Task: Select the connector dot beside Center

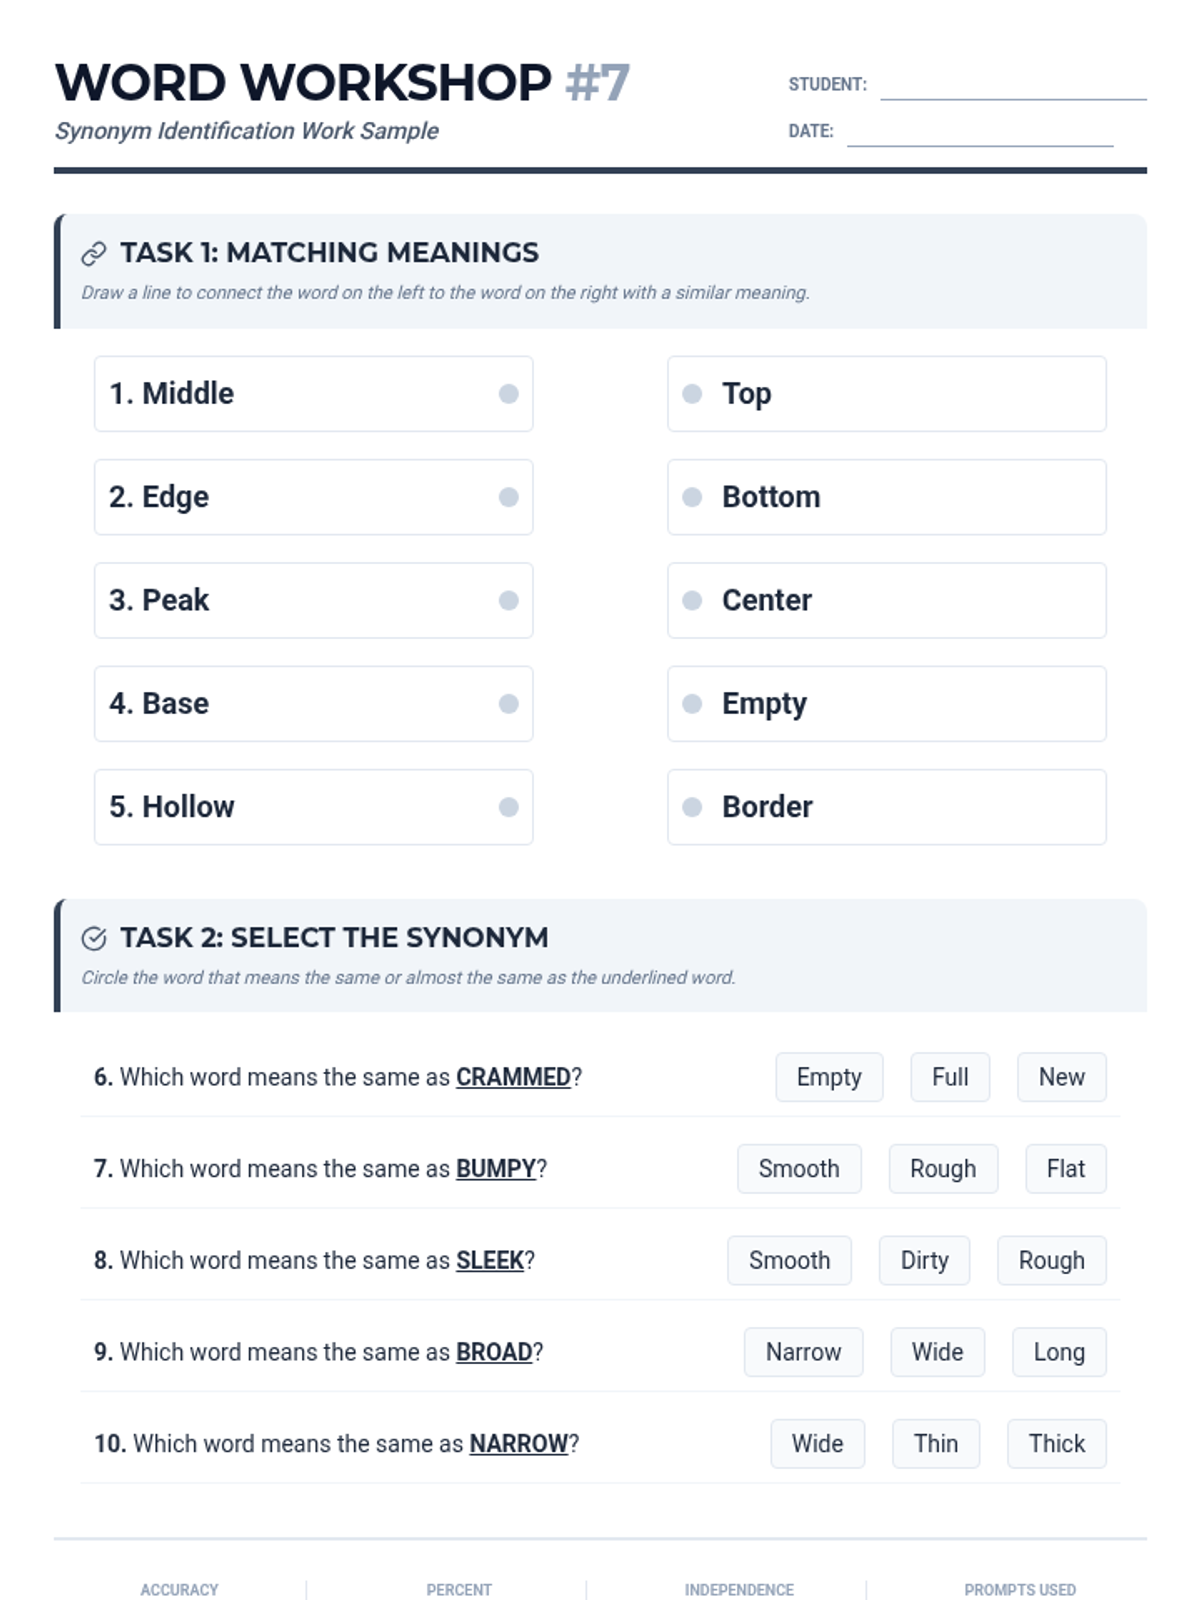Action: (692, 600)
